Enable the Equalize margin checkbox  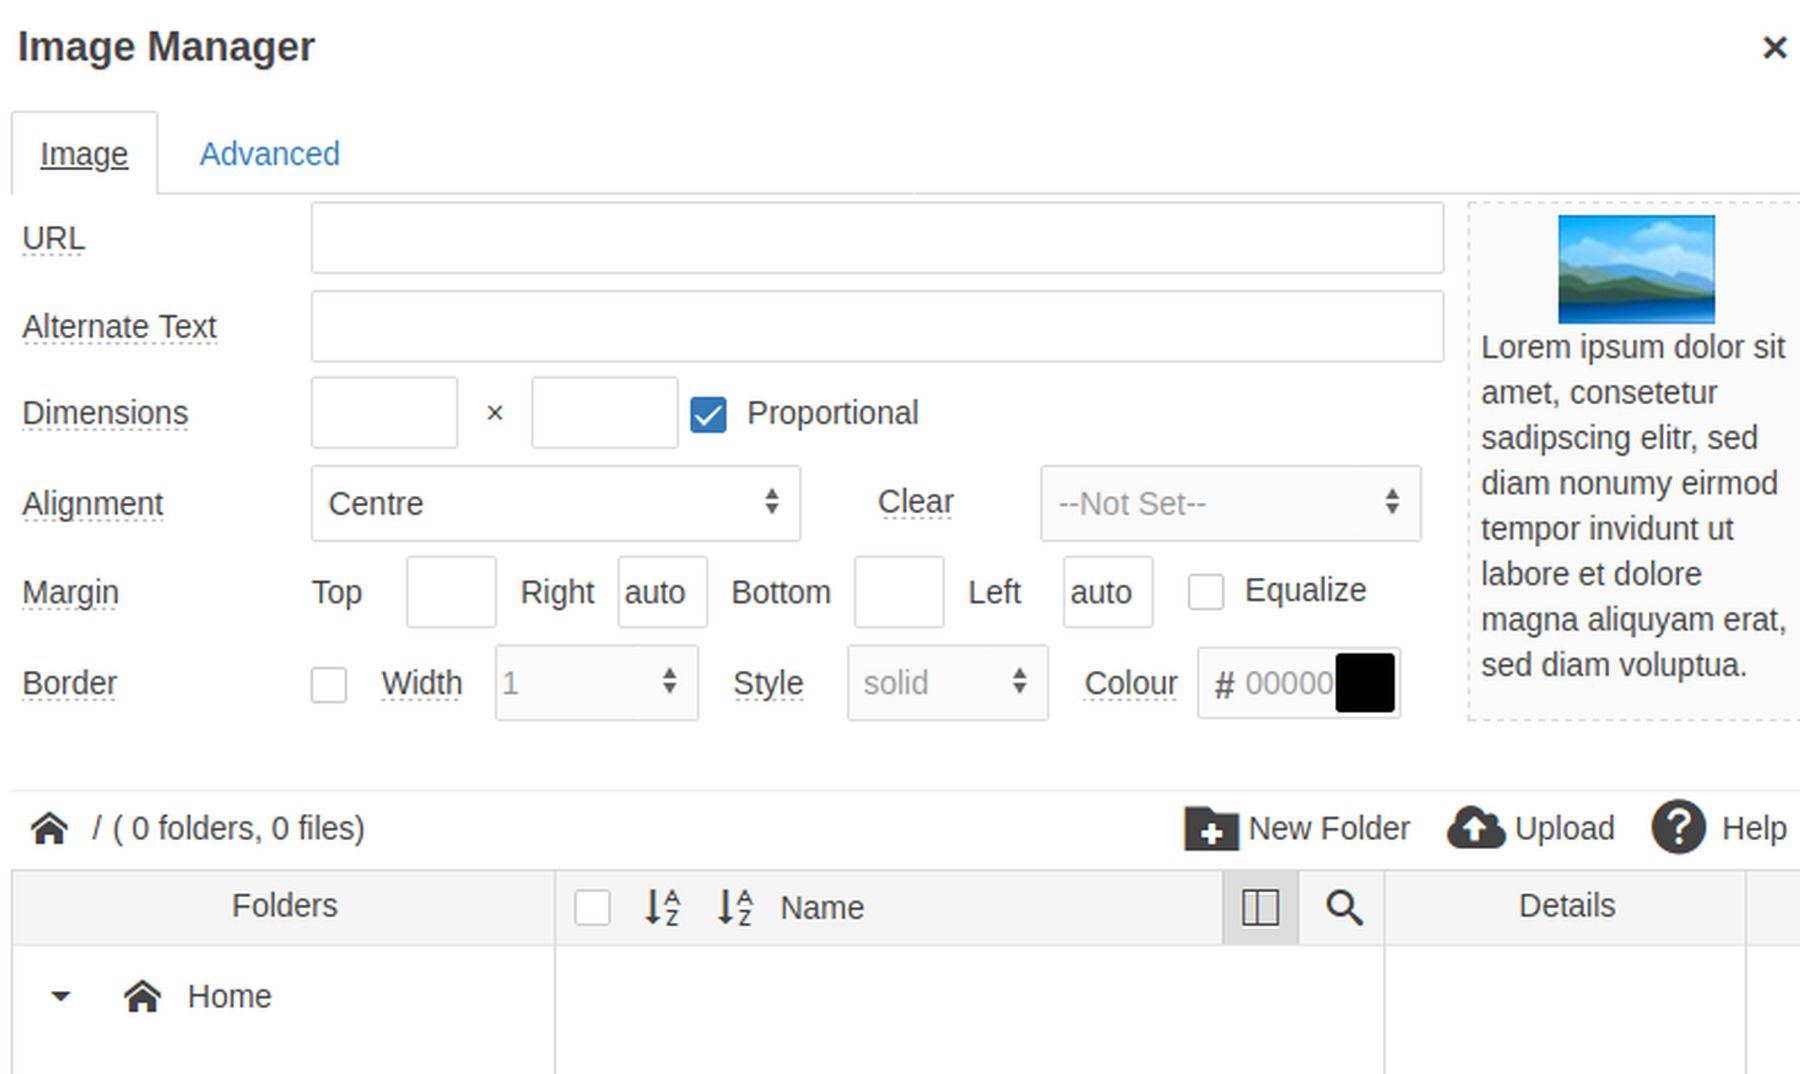pyautogui.click(x=1205, y=592)
